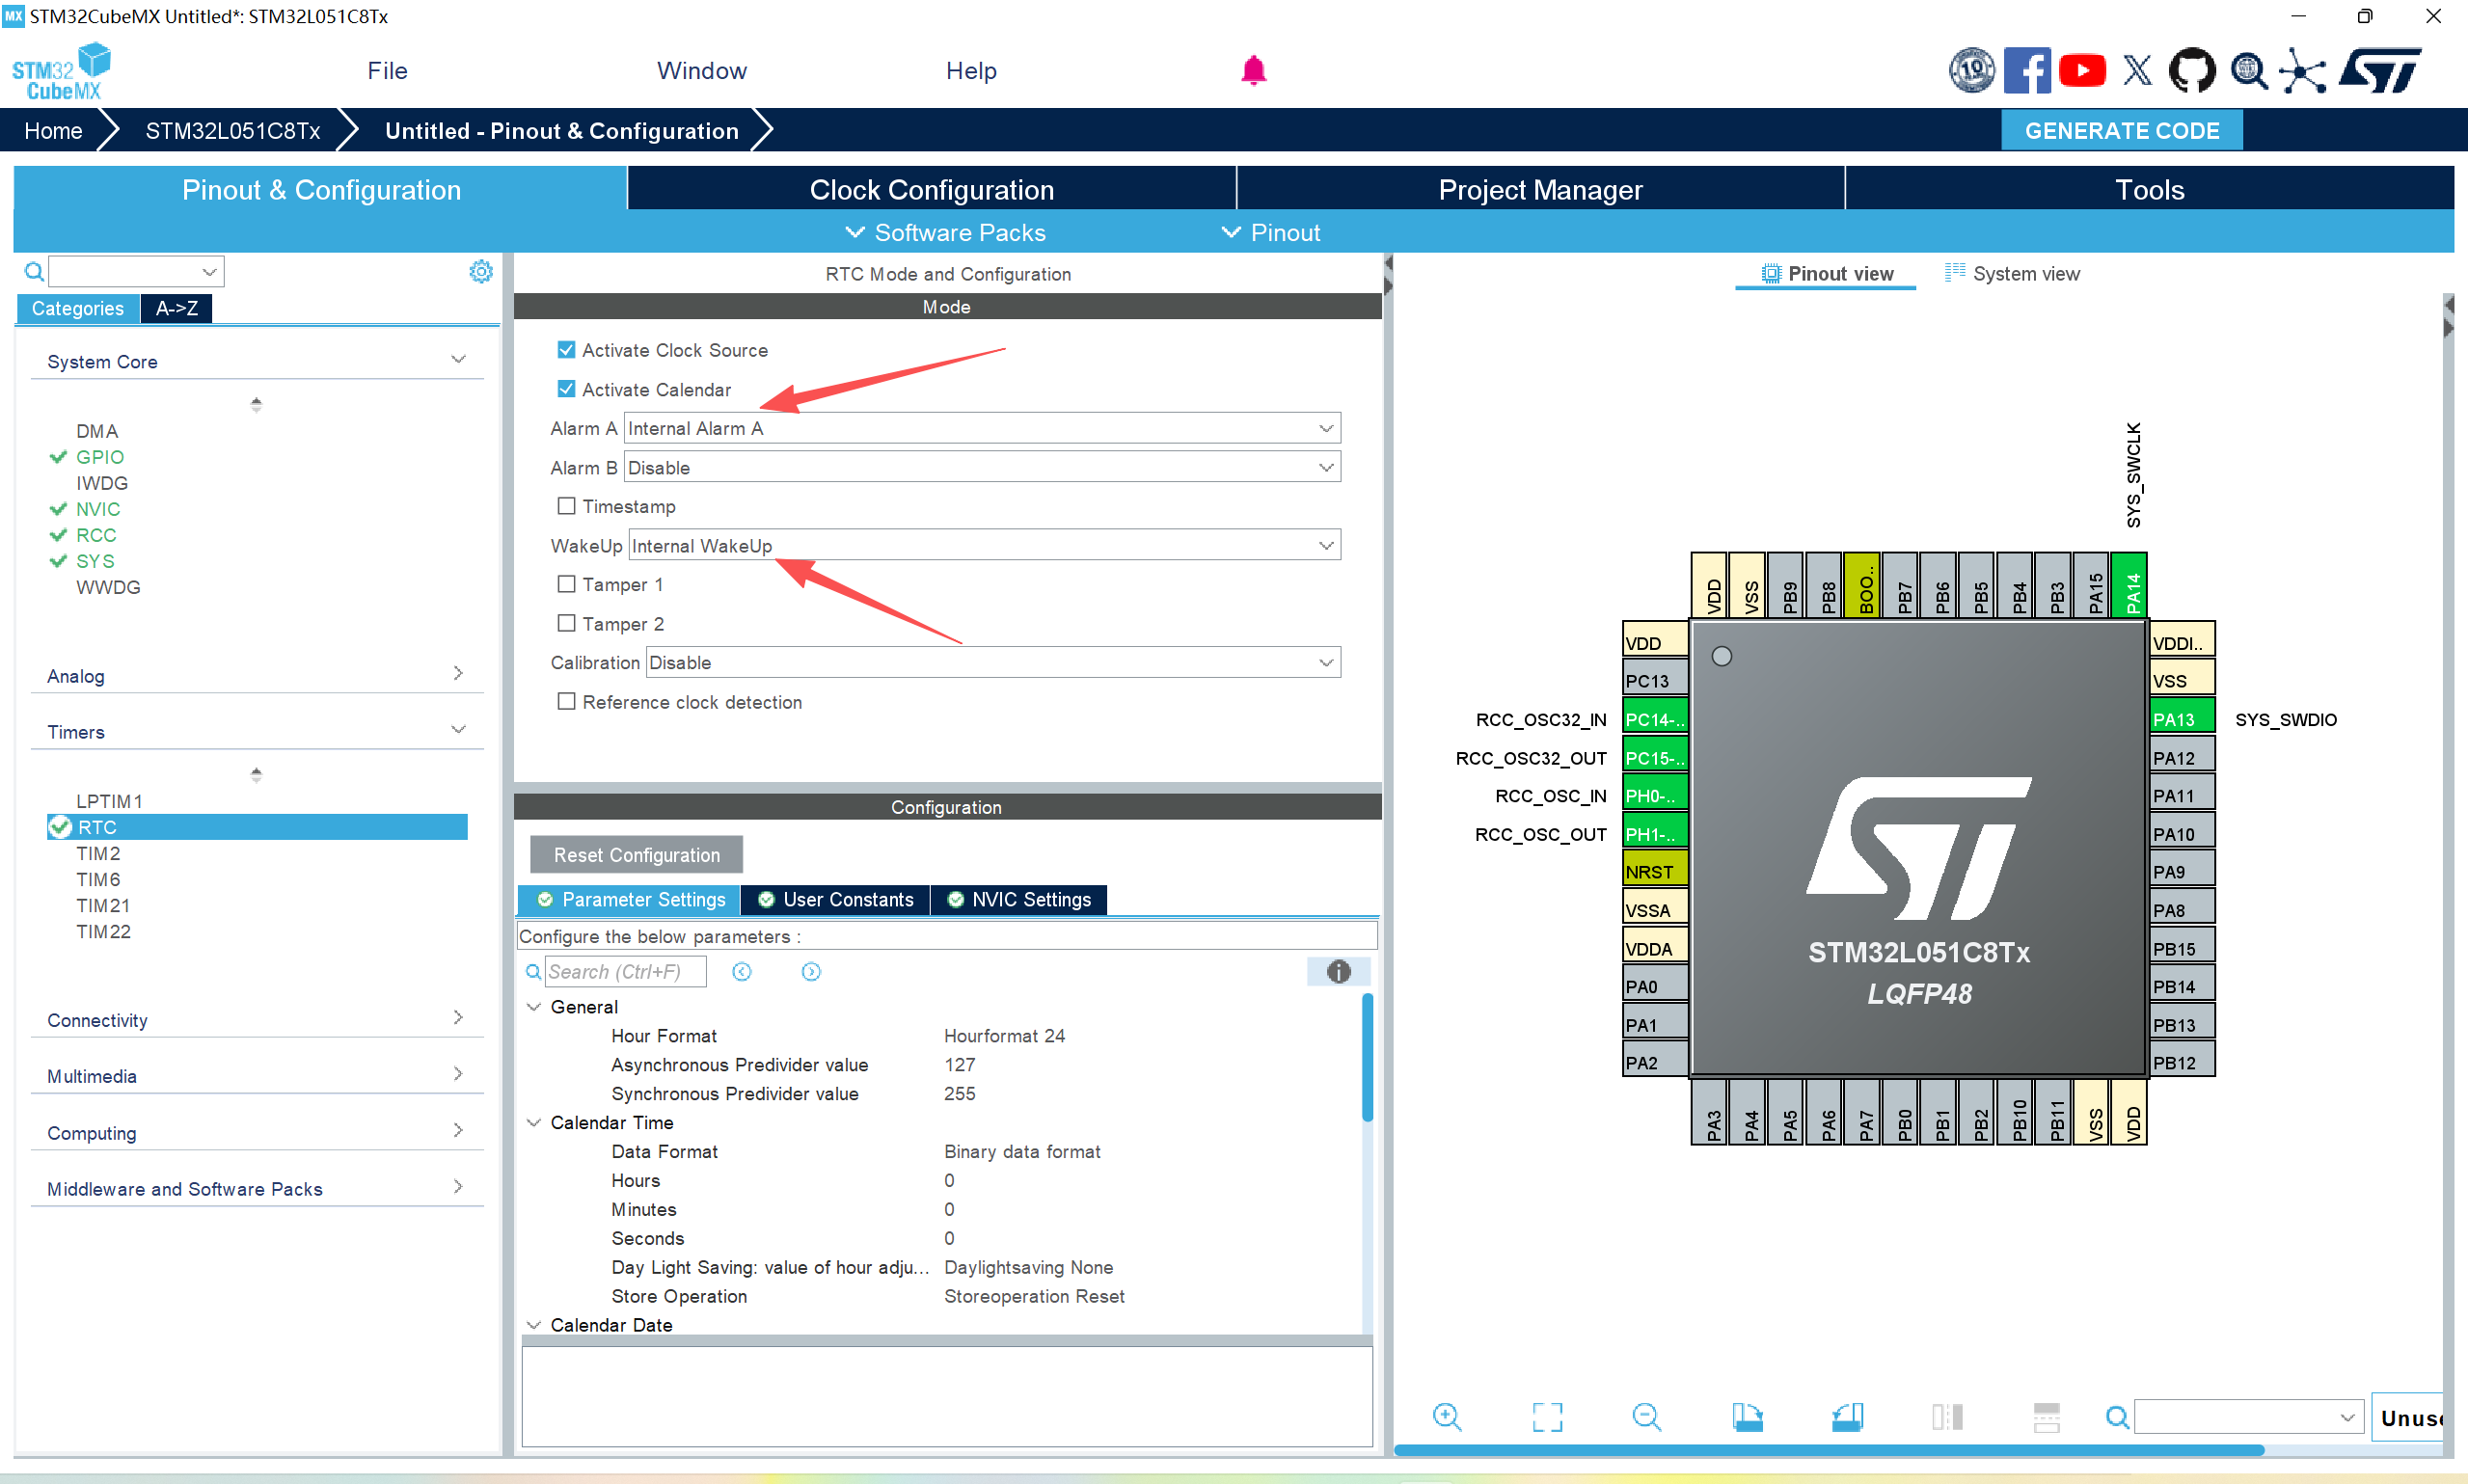The height and width of the screenshot is (1484, 2468).
Task: Click the ST network star icon
Action: (2303, 71)
